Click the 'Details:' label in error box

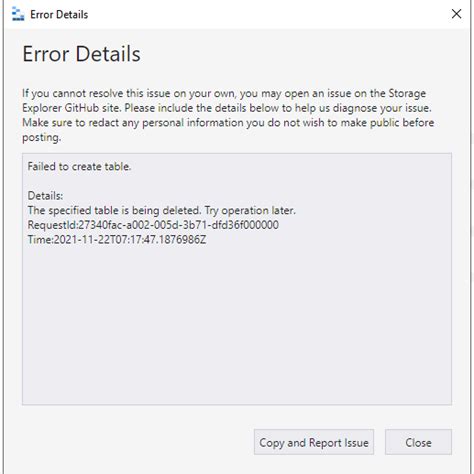click(45, 196)
